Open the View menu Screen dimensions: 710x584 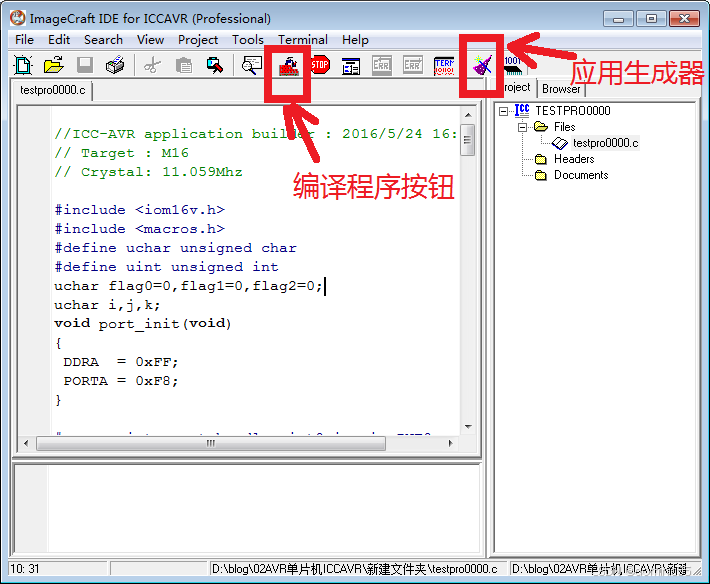[x=150, y=40]
